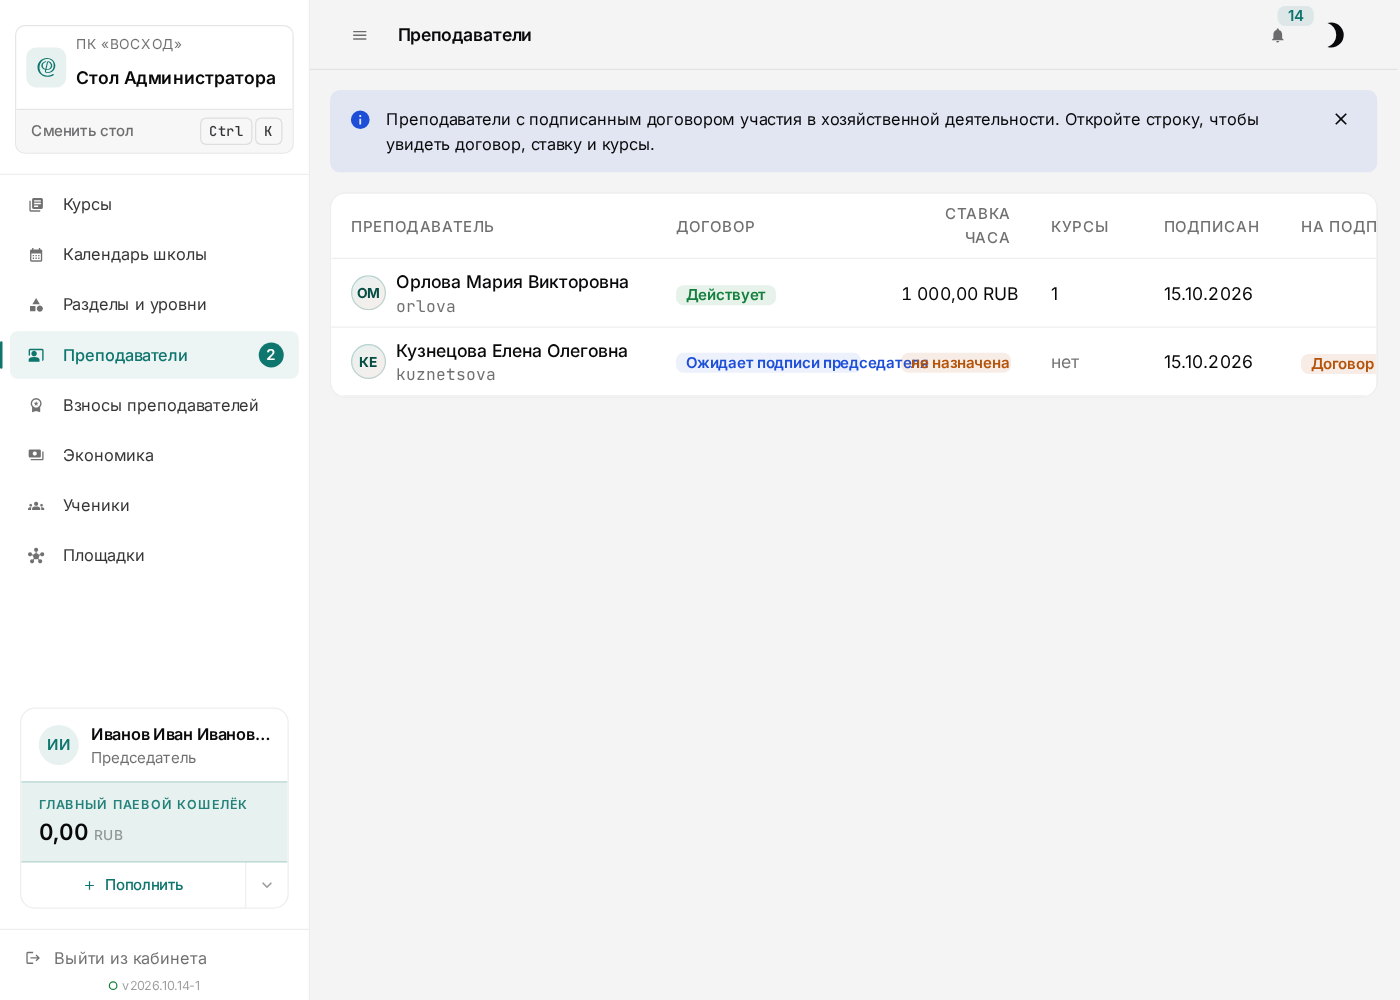Click the Действует status badge
This screenshot has height=1000, width=1400.
pyautogui.click(x=726, y=295)
